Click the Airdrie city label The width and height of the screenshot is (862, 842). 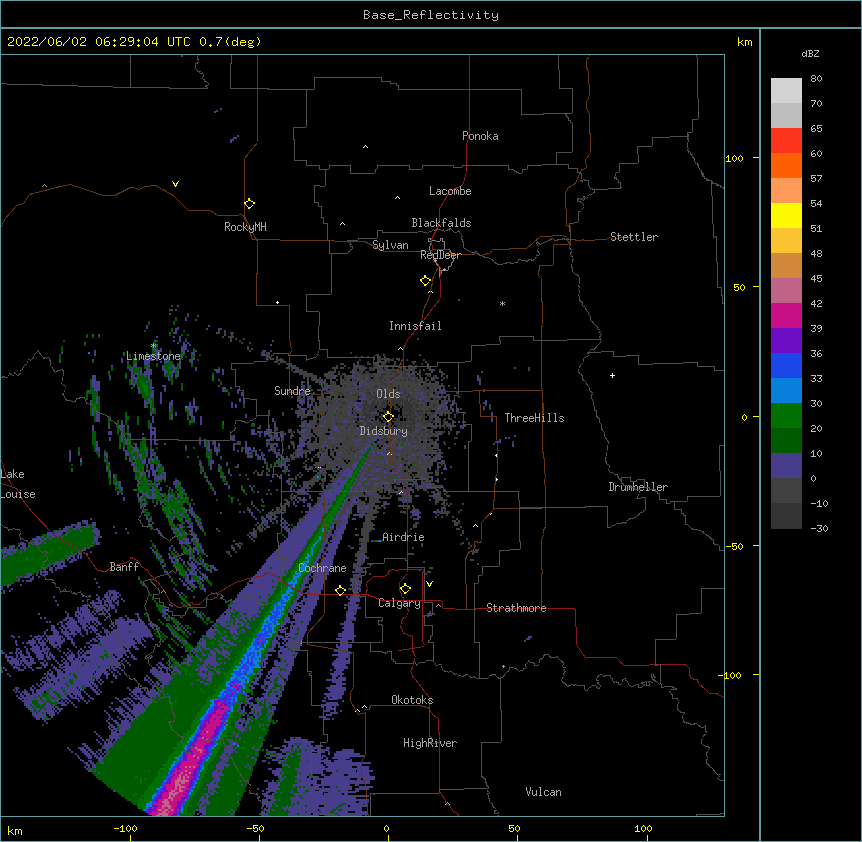pyautogui.click(x=403, y=537)
